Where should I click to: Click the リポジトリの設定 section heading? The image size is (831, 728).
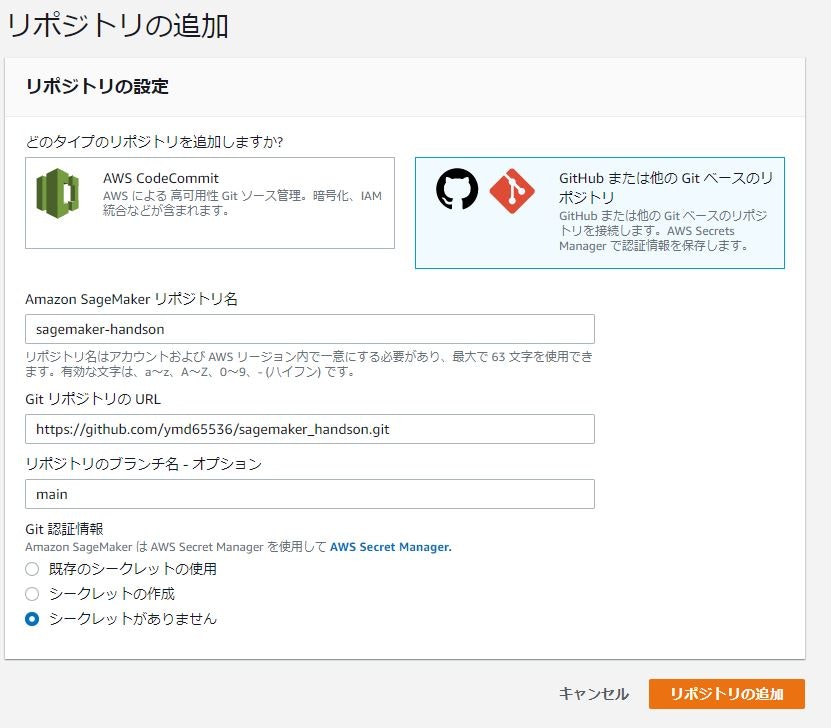(97, 86)
